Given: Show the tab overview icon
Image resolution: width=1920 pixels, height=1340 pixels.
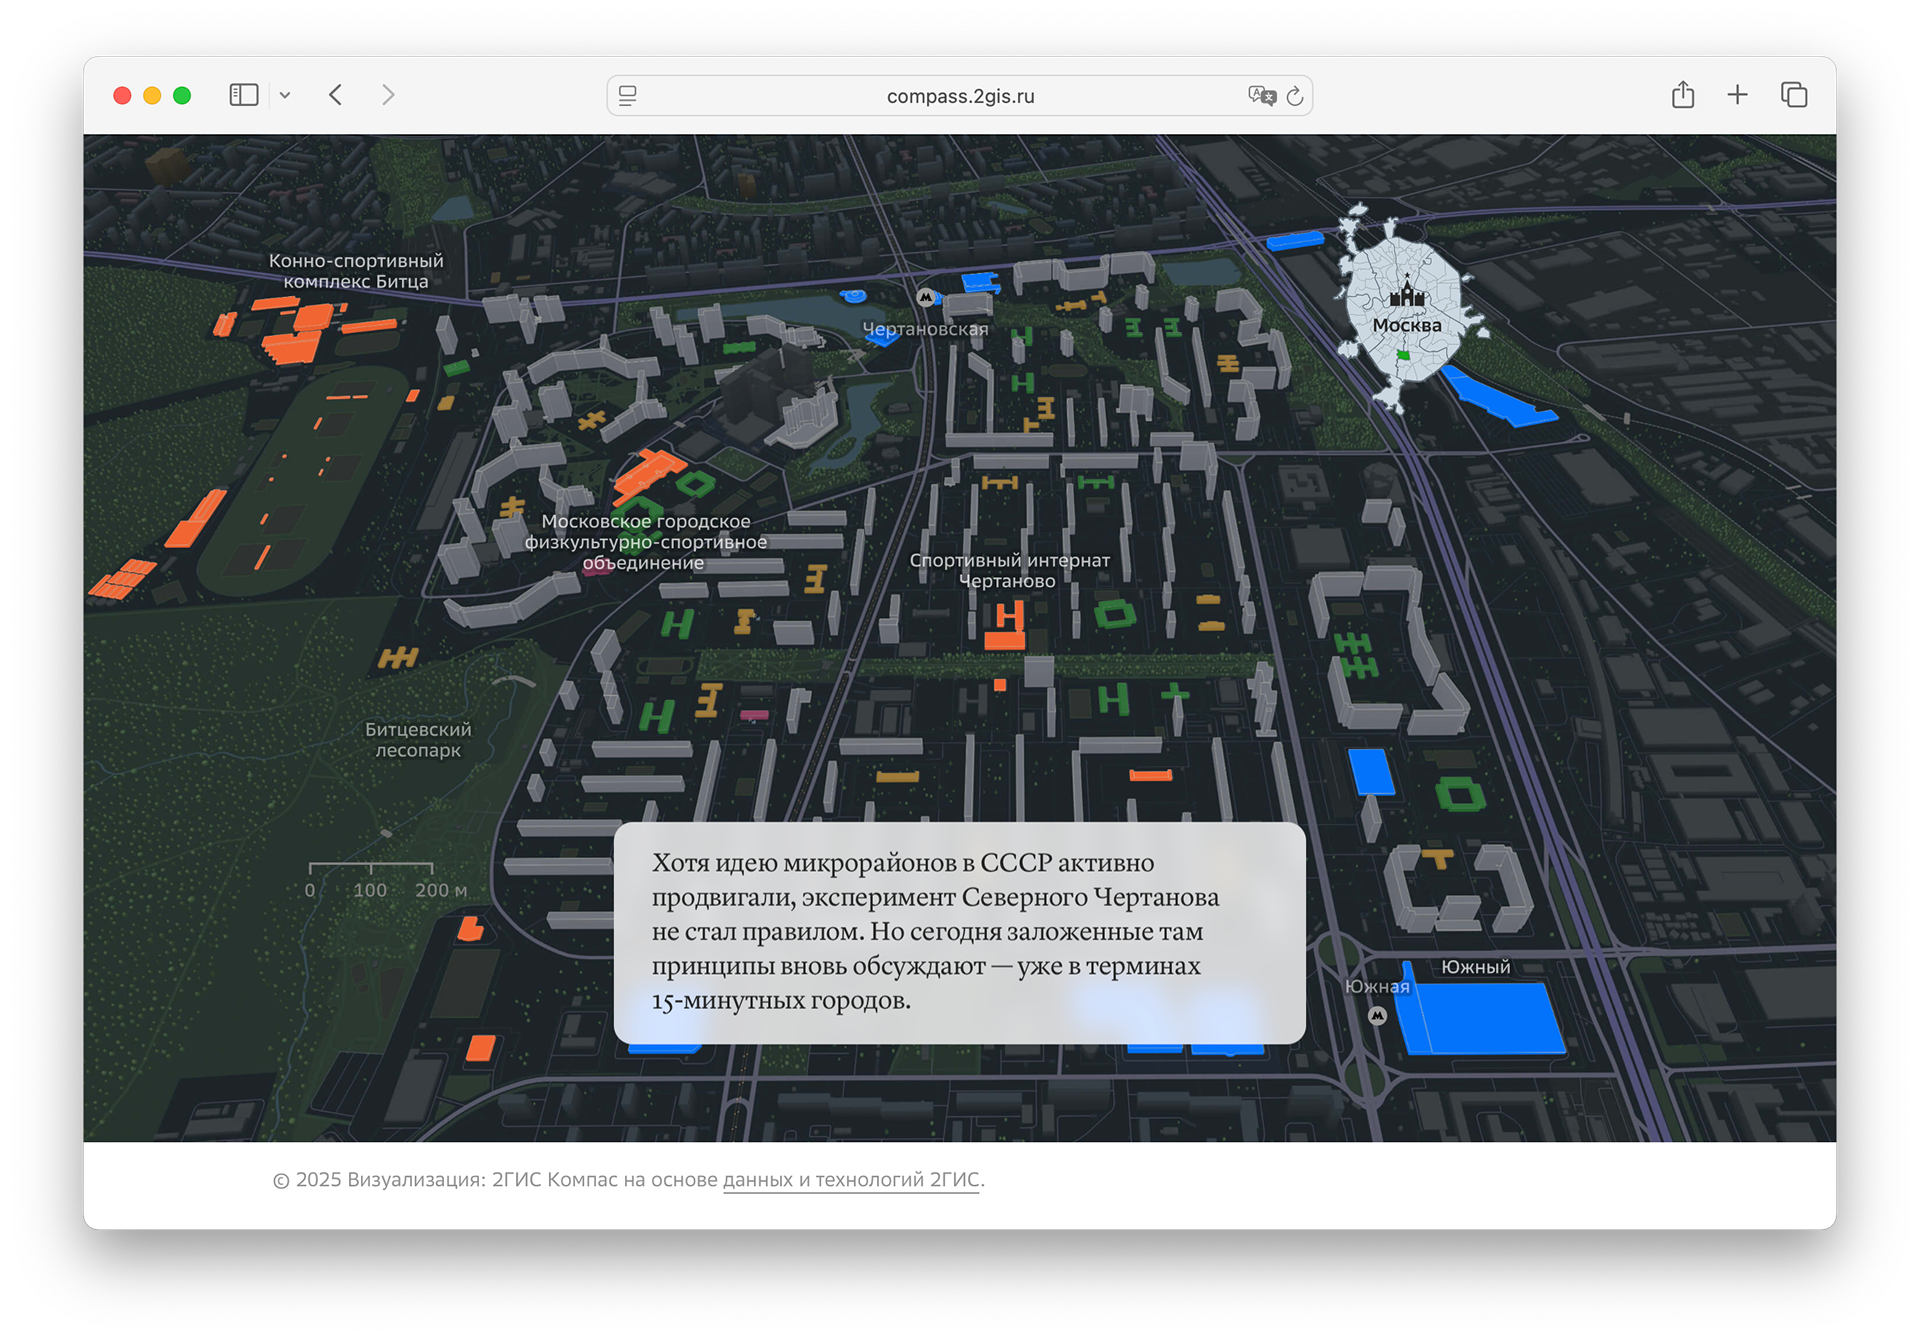Looking at the screenshot, I should coord(1794,95).
